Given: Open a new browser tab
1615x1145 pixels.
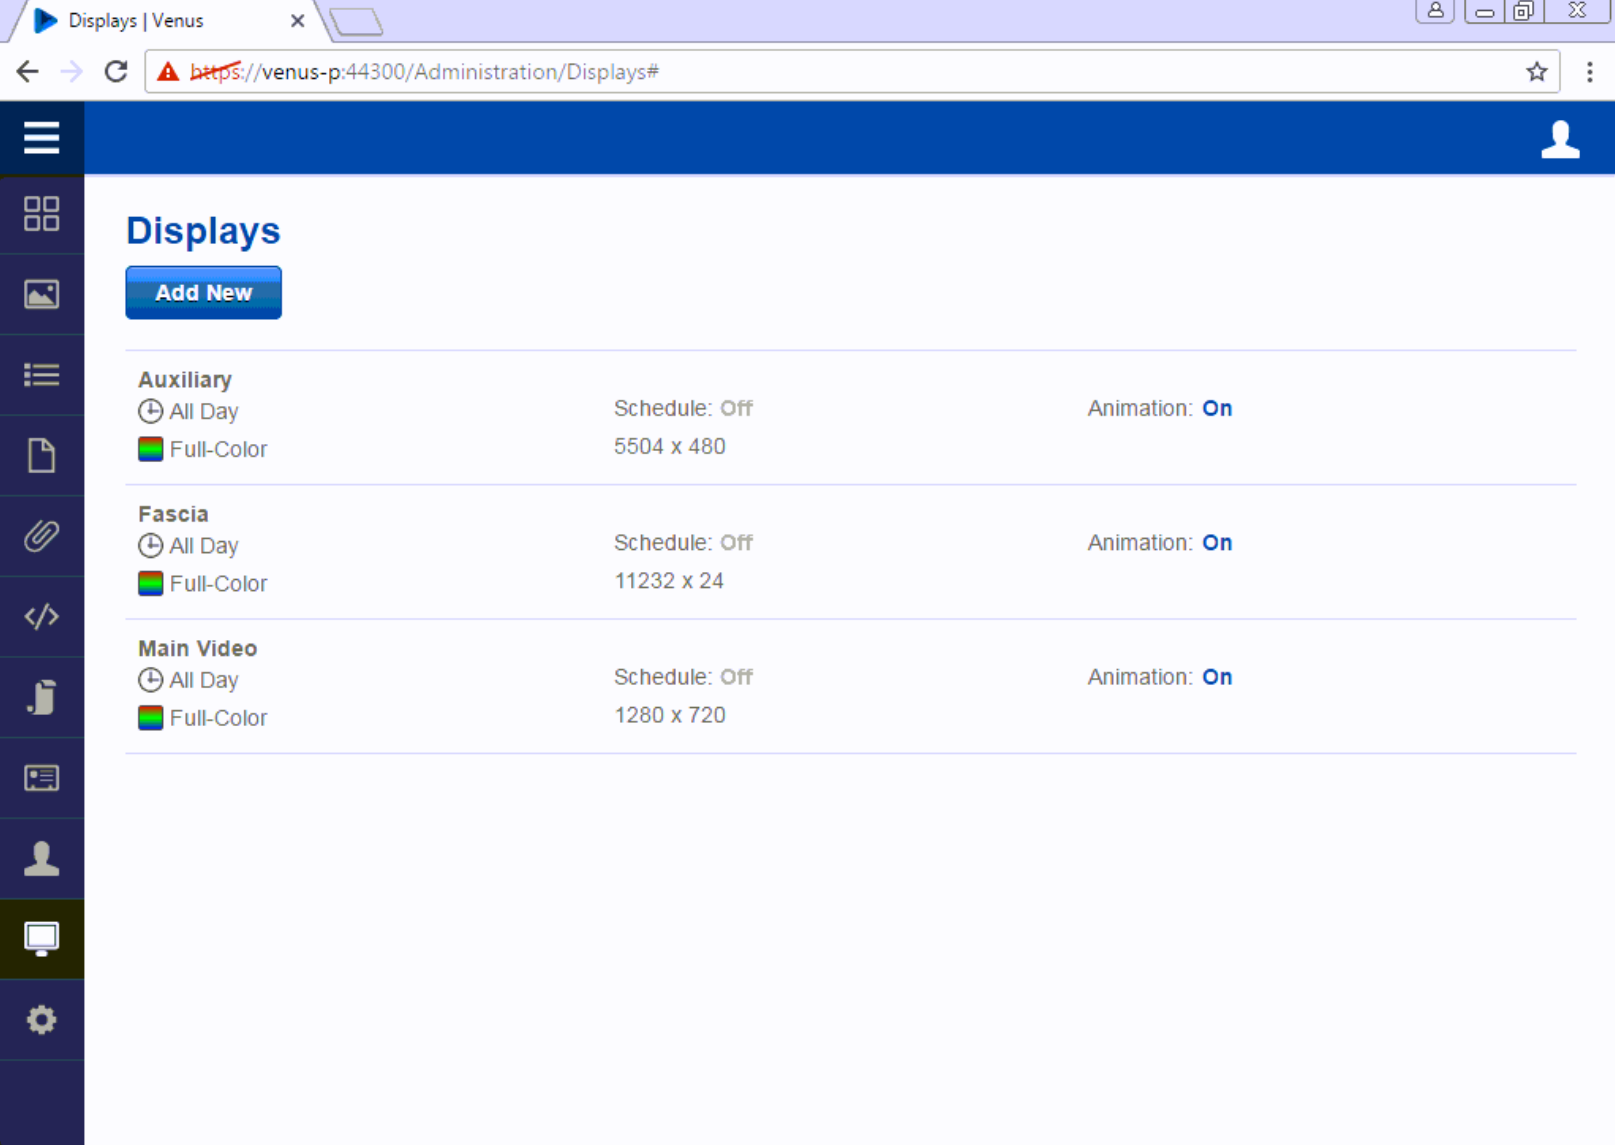Looking at the screenshot, I should coord(357,21).
